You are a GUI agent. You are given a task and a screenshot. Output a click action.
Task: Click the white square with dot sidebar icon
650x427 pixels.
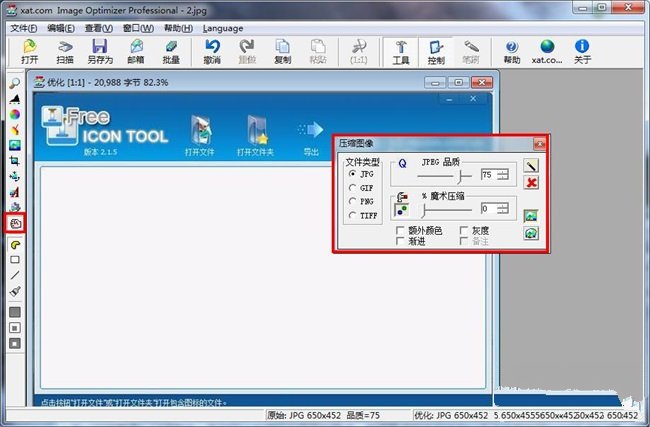coord(15,328)
